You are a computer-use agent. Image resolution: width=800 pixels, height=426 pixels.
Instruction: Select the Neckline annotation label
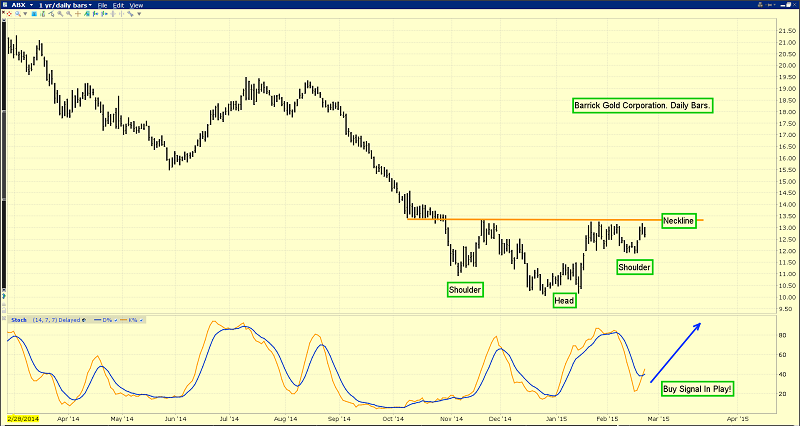678,221
